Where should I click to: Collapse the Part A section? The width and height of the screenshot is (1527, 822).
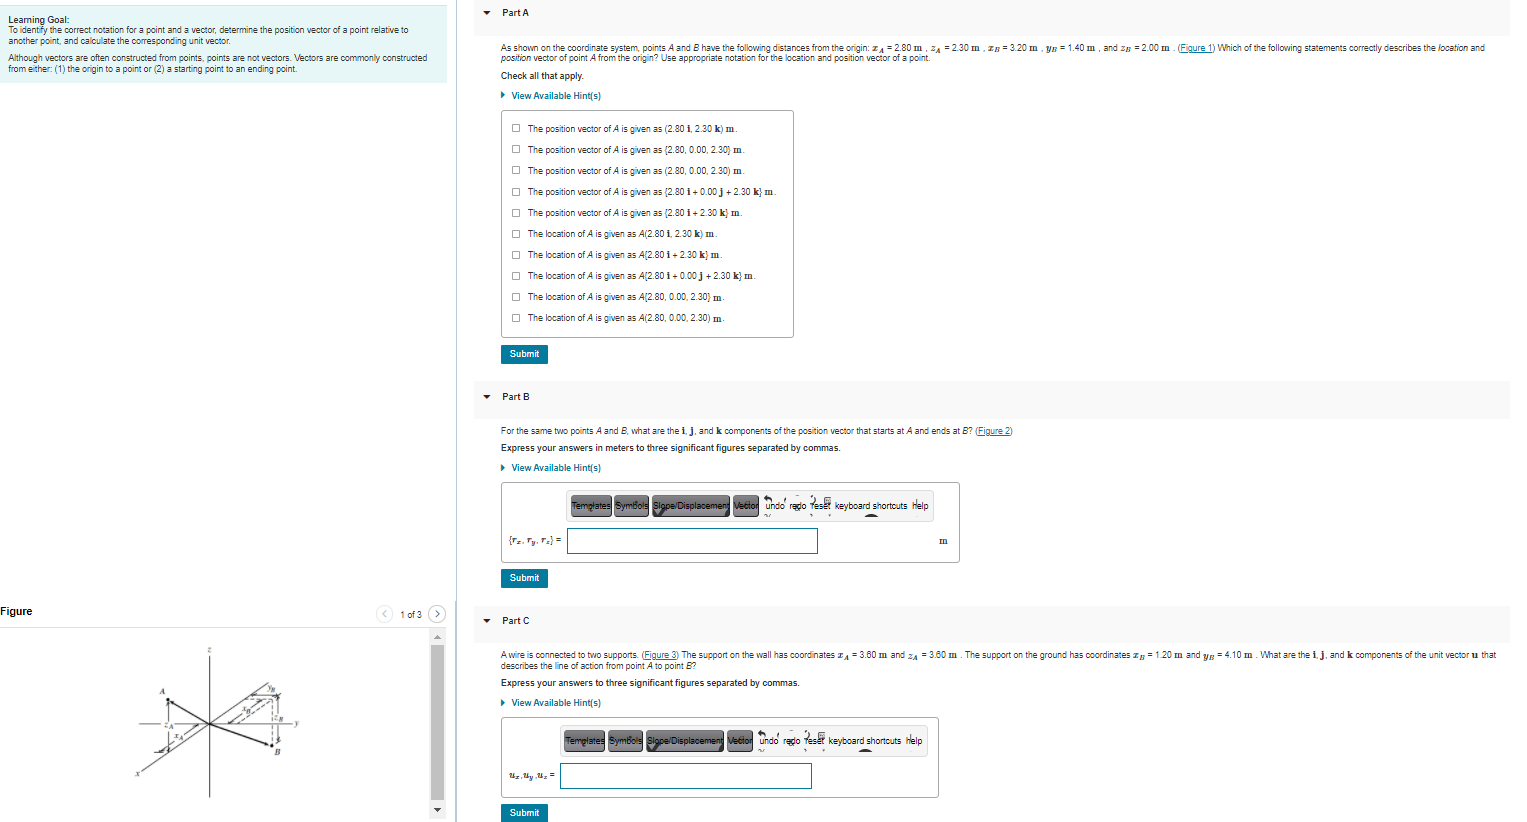pyautogui.click(x=487, y=13)
